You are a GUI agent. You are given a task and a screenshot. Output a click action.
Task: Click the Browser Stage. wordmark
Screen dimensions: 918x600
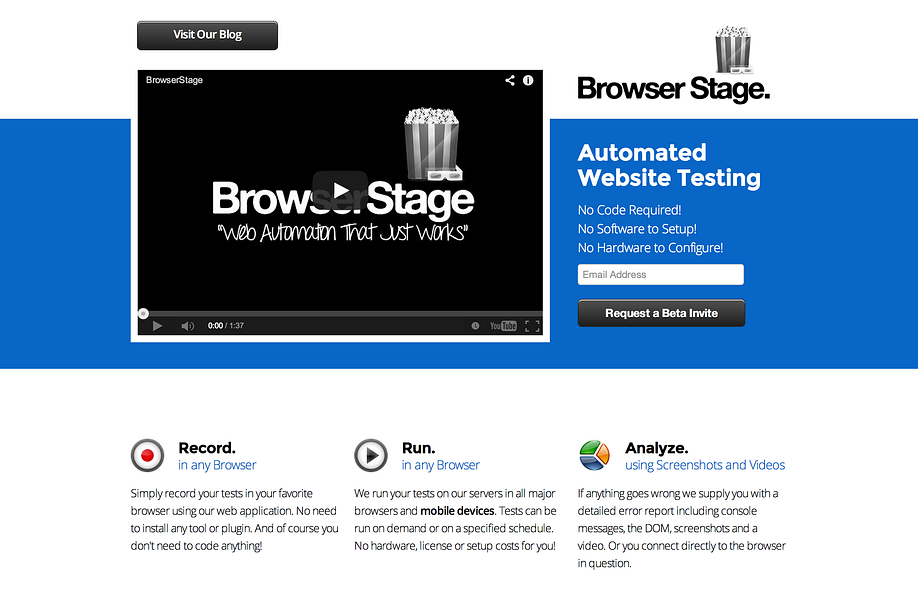pyautogui.click(x=673, y=89)
